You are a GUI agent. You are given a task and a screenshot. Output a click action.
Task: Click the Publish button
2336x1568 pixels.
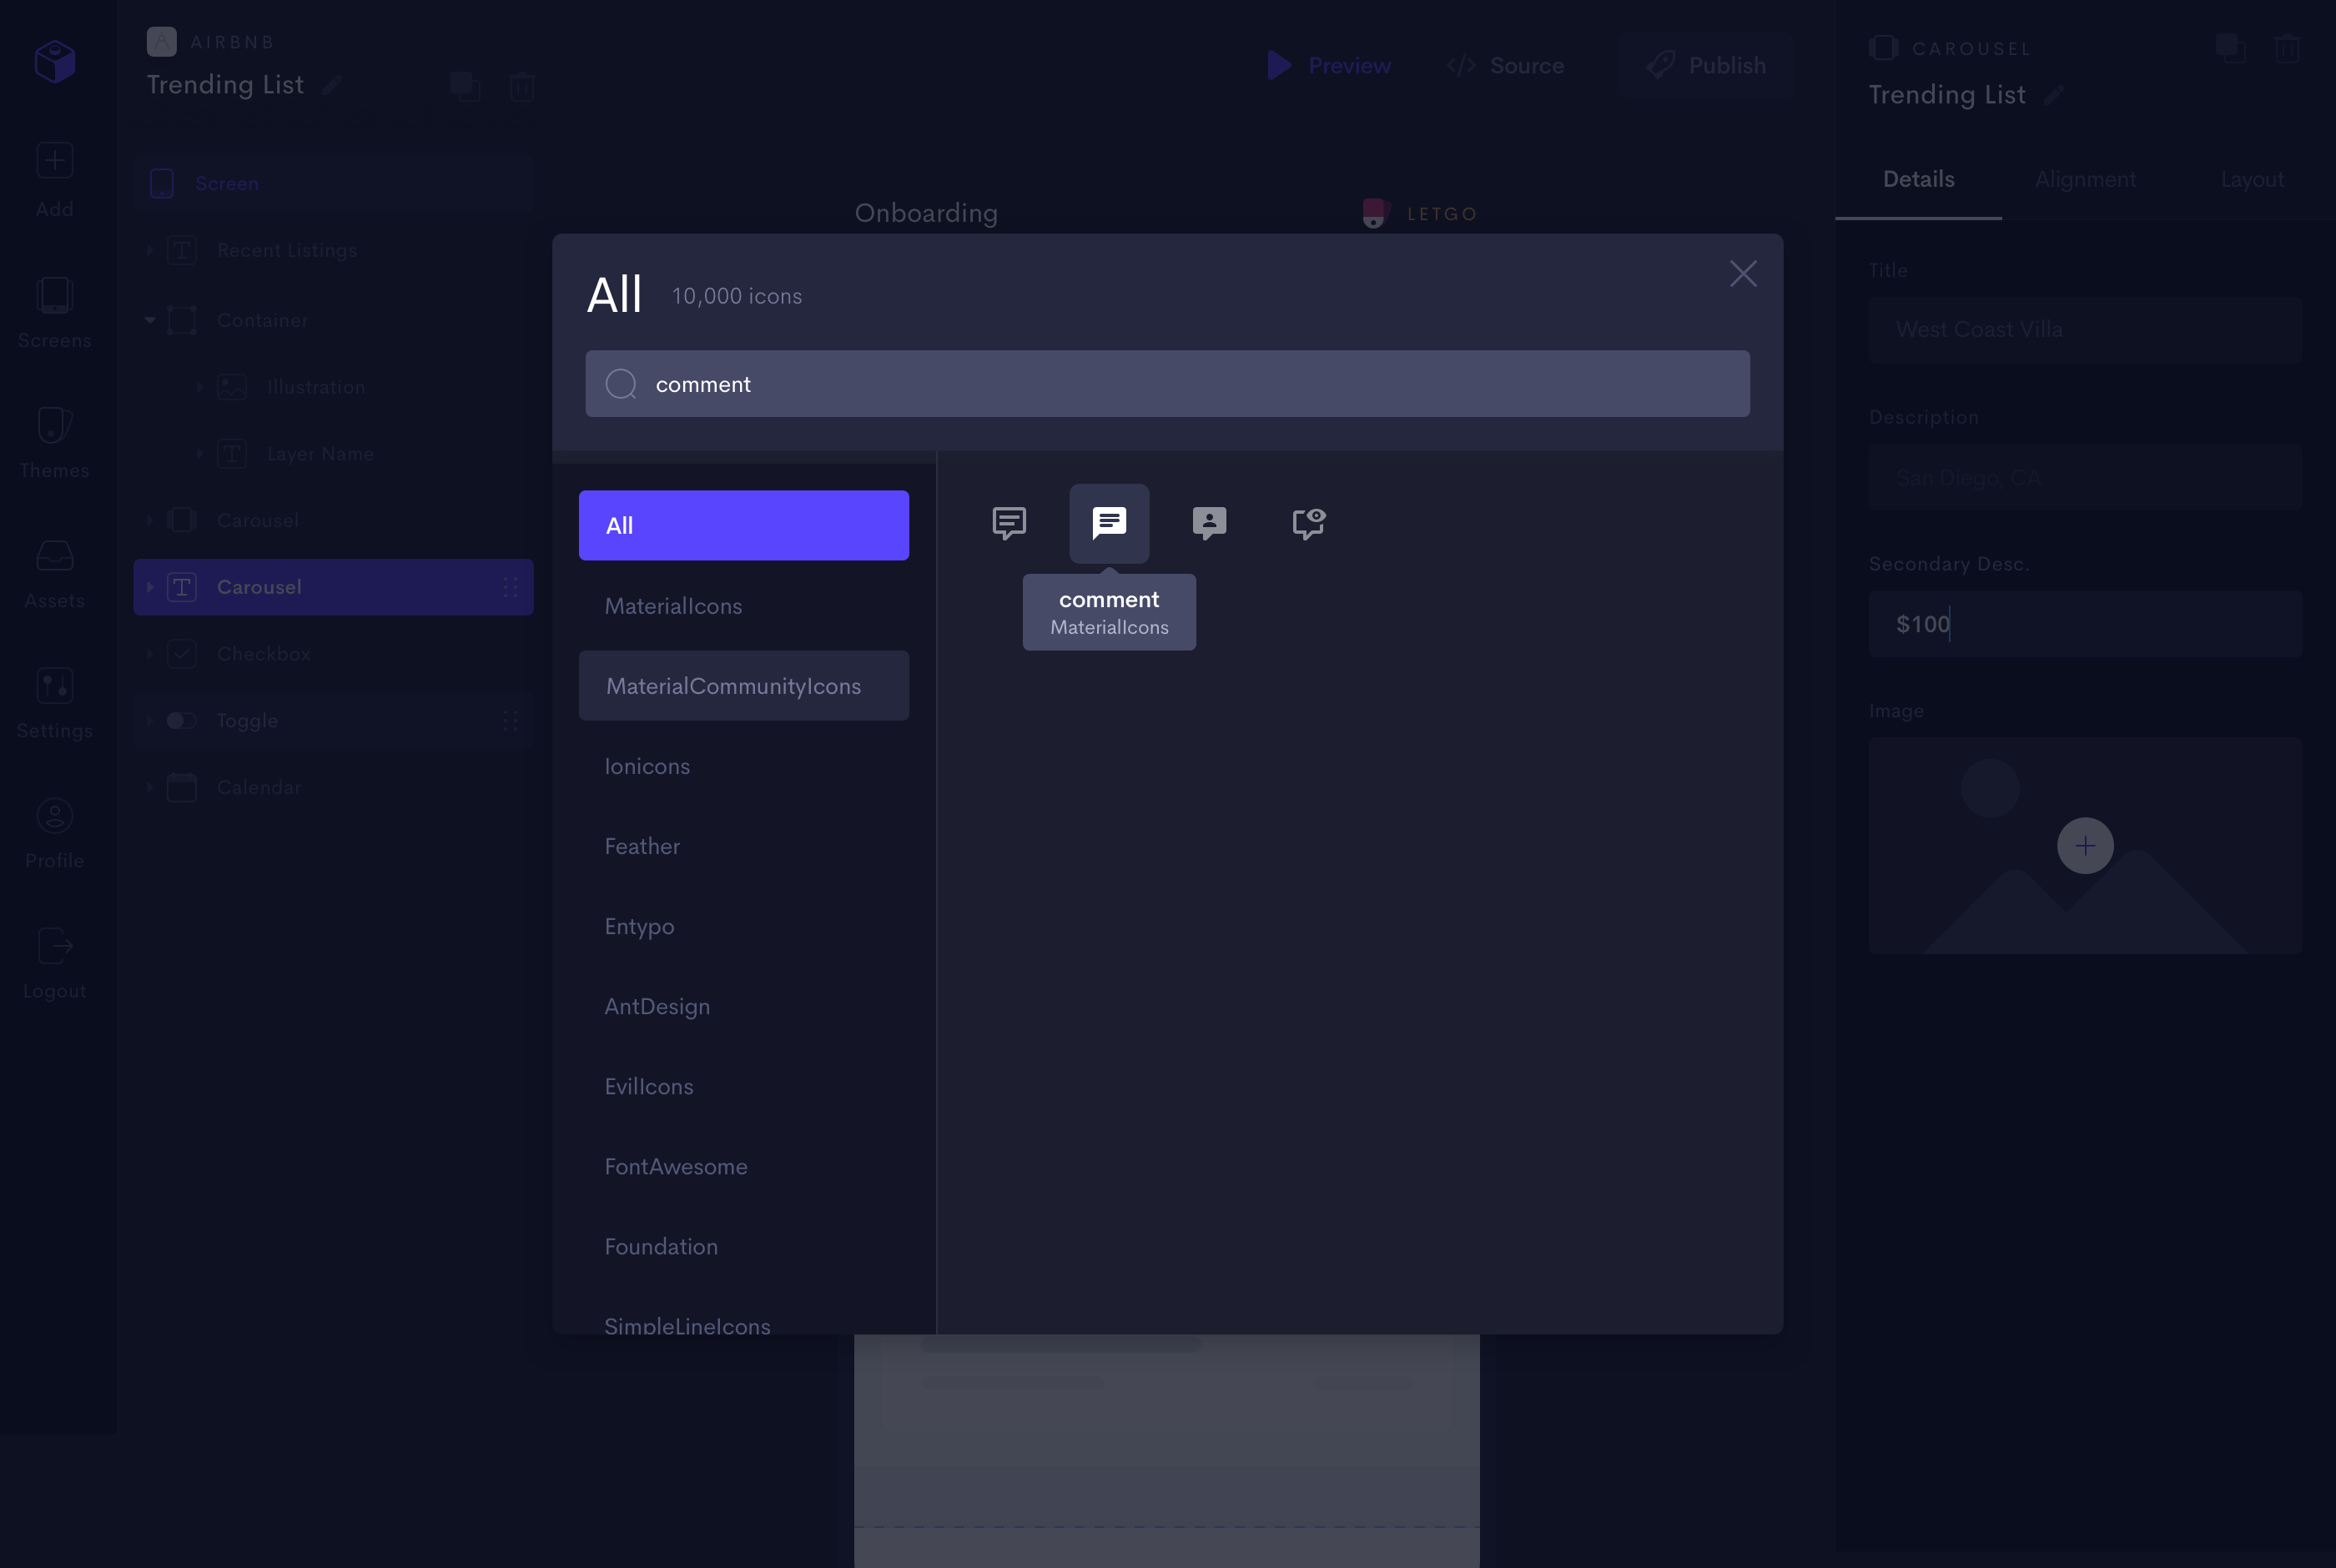point(1706,65)
